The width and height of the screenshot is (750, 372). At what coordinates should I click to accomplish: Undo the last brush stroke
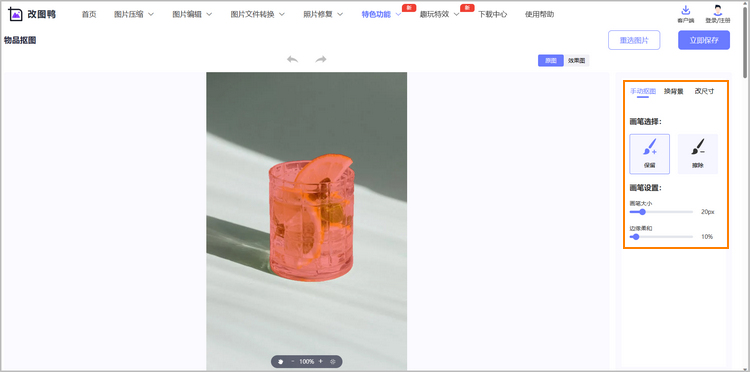point(292,59)
